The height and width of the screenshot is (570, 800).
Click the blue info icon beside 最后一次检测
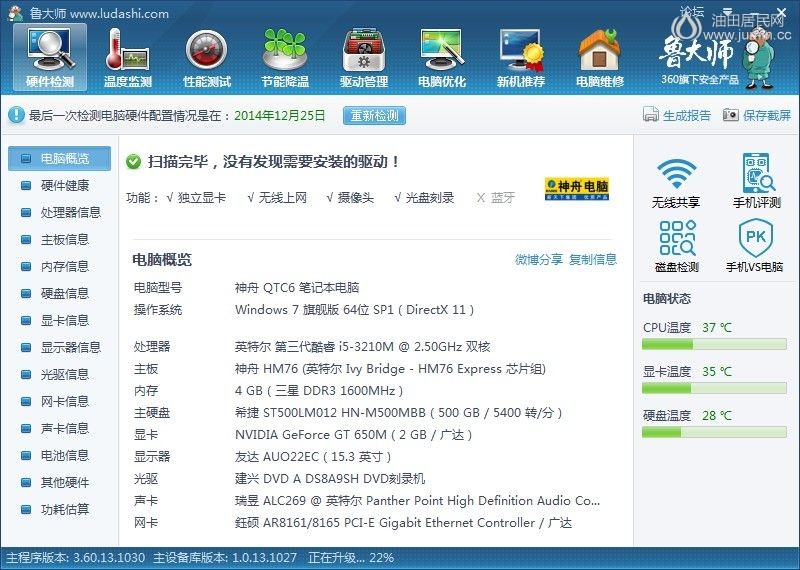(x=16, y=115)
